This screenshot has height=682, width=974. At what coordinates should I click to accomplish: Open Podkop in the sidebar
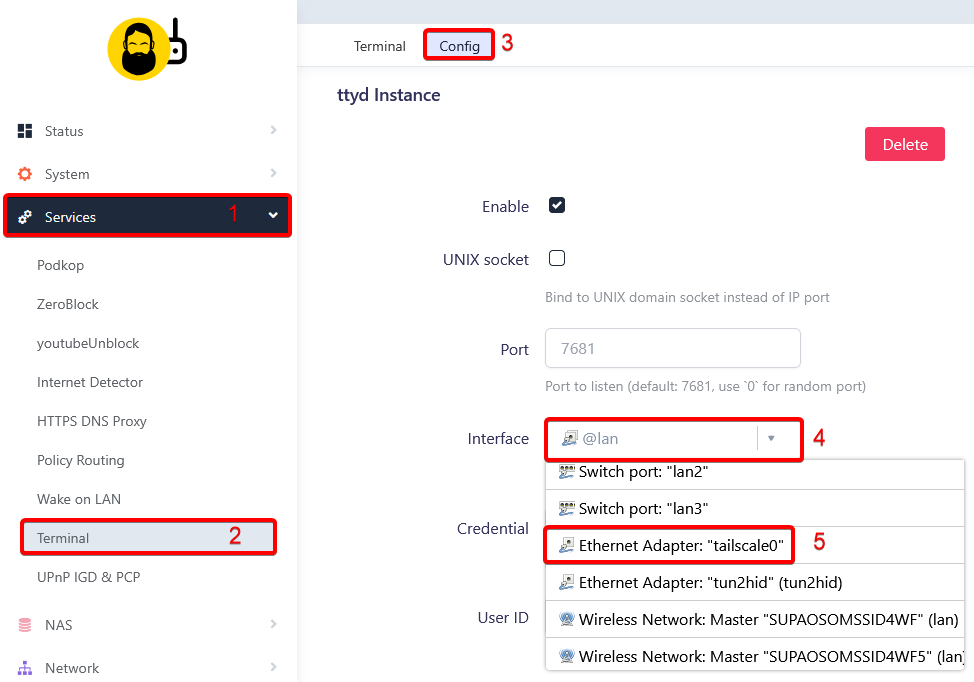point(61,265)
